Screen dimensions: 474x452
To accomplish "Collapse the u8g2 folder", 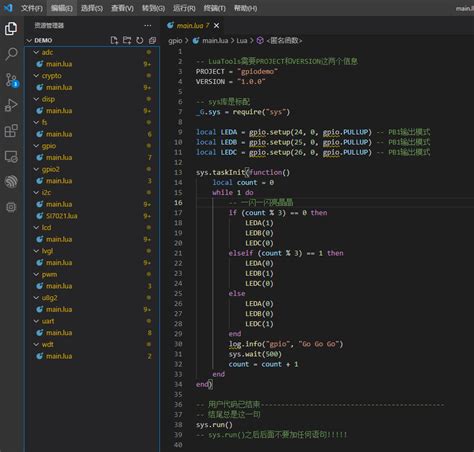I will 36,298.
